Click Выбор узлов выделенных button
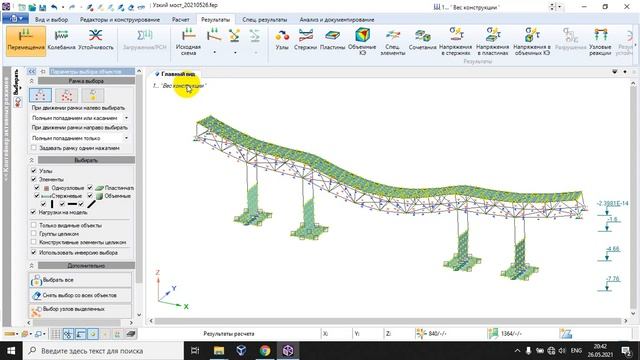This screenshot has width=640, height=360. coord(80,310)
